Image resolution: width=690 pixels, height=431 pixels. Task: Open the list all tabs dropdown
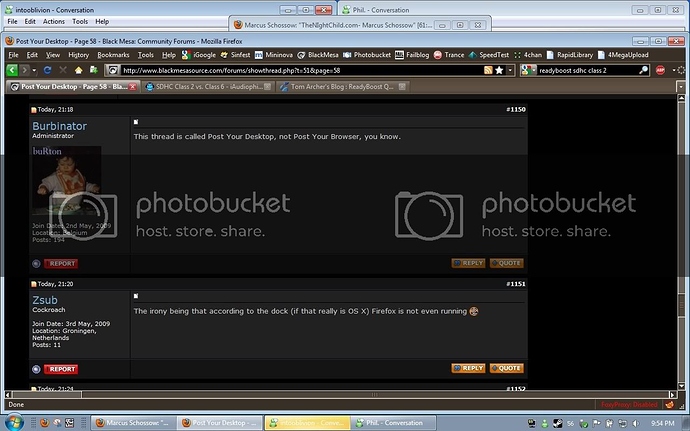click(680, 87)
